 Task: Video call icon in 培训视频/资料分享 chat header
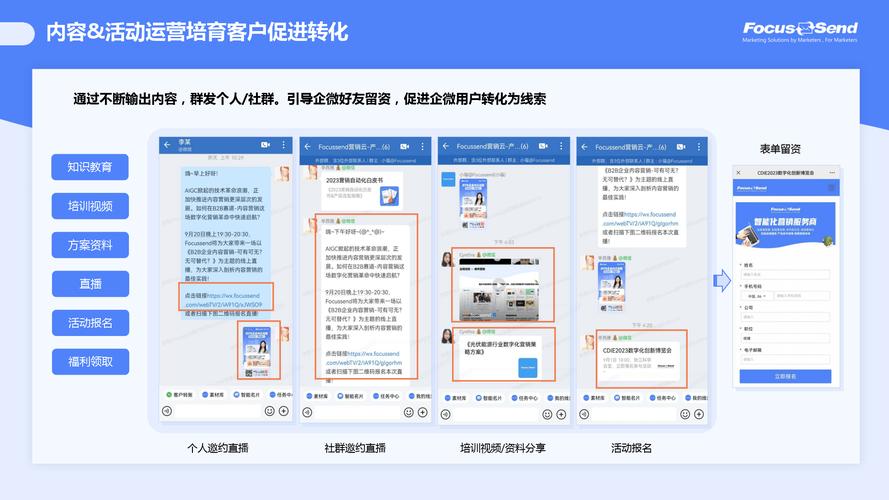tap(543, 146)
